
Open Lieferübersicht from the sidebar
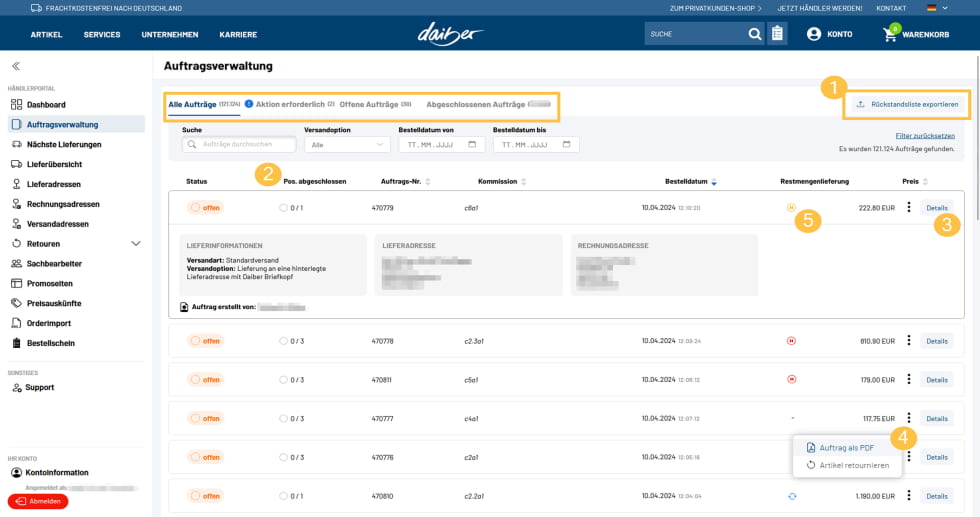(x=47, y=164)
